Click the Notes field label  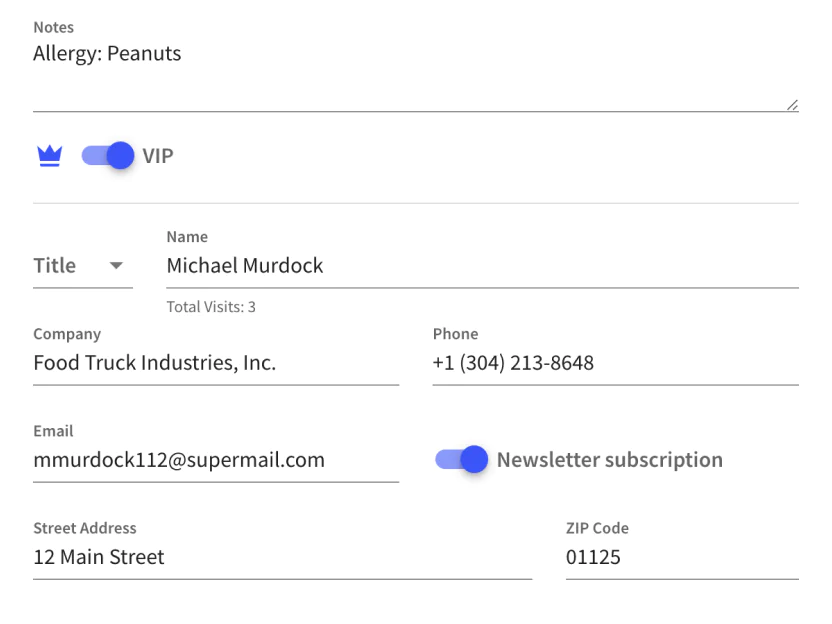(x=54, y=28)
